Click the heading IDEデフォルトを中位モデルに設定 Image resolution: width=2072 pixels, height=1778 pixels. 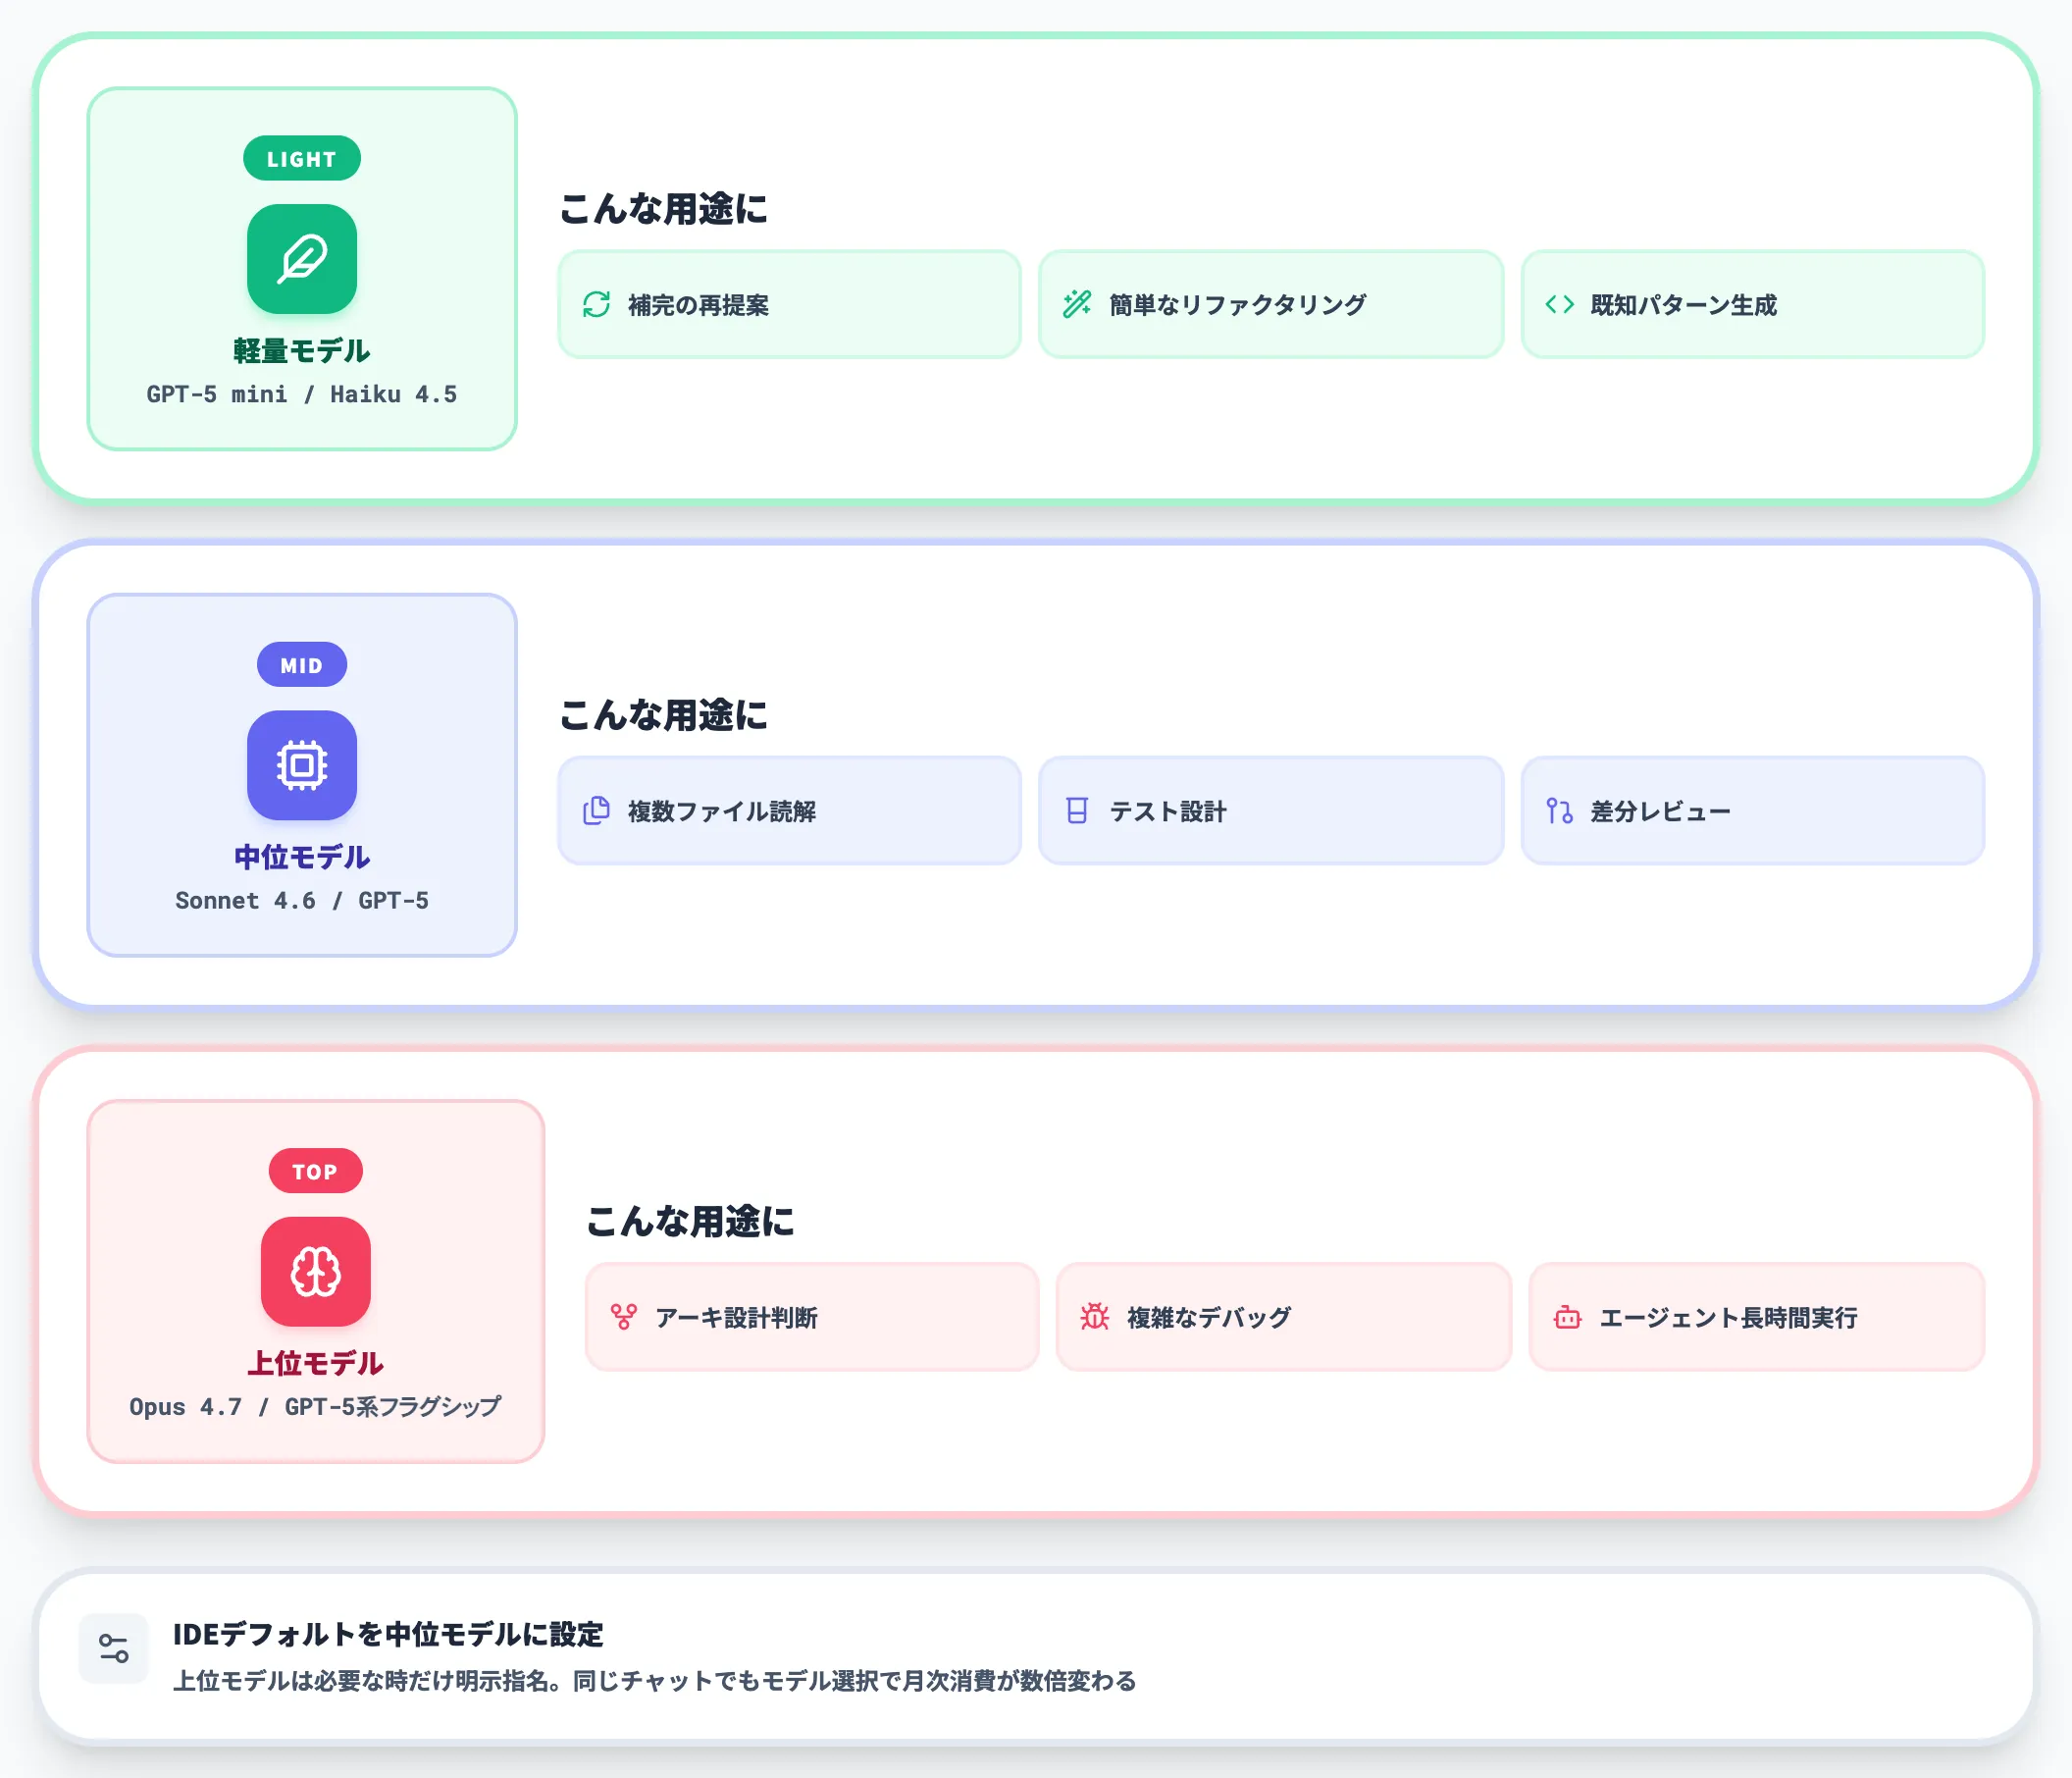[388, 1634]
